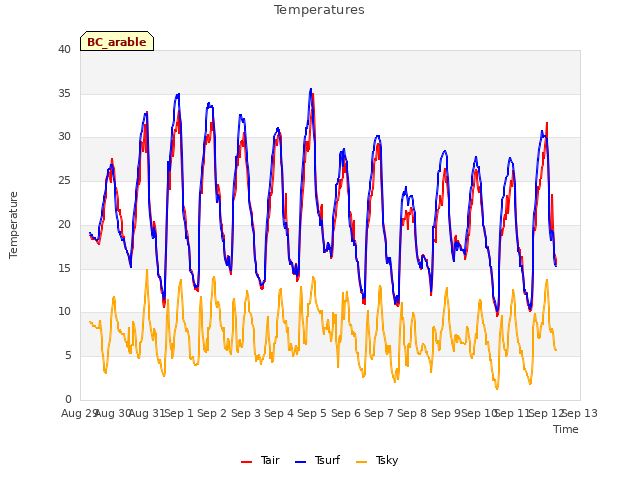Click the Sep 4 x-axis label

(x=279, y=413)
